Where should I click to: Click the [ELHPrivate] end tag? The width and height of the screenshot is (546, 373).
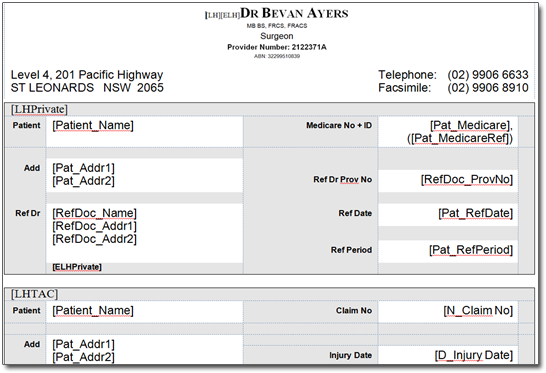(77, 267)
